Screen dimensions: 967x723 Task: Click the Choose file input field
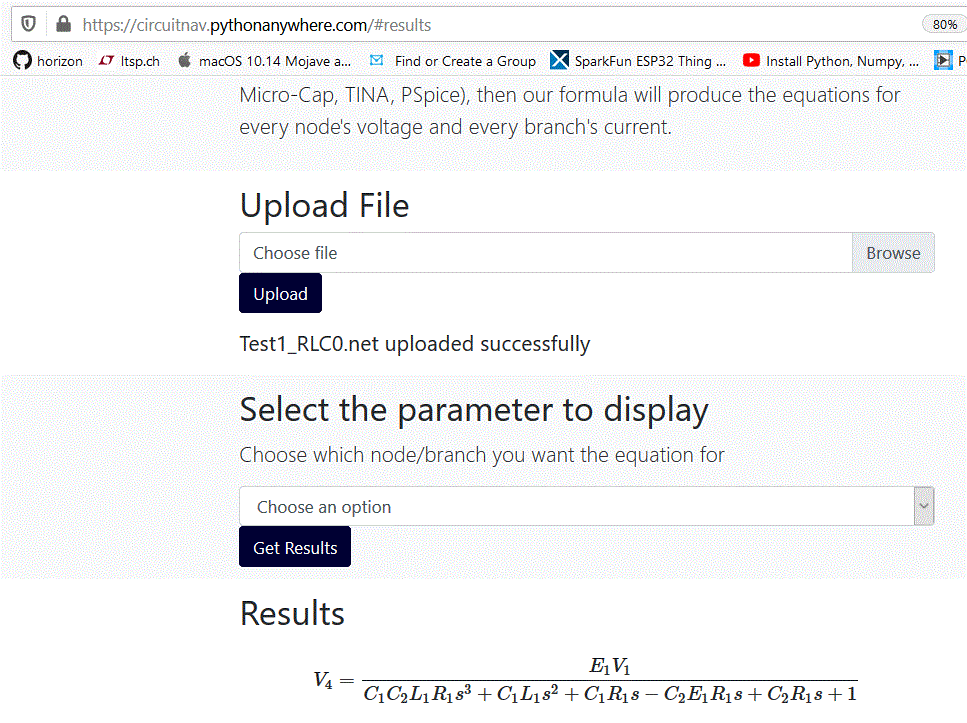pos(546,253)
